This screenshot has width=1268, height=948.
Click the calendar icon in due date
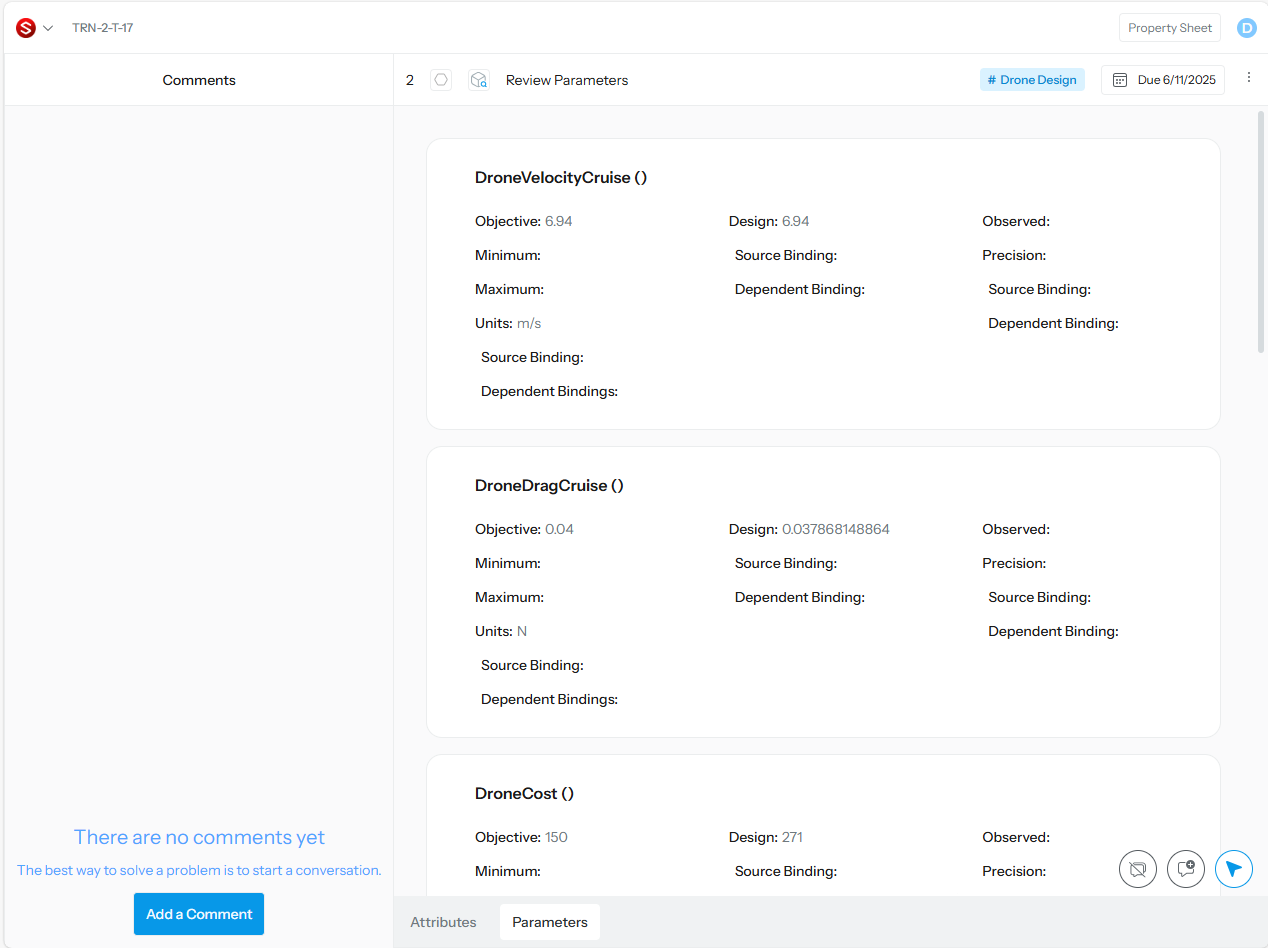1120,80
